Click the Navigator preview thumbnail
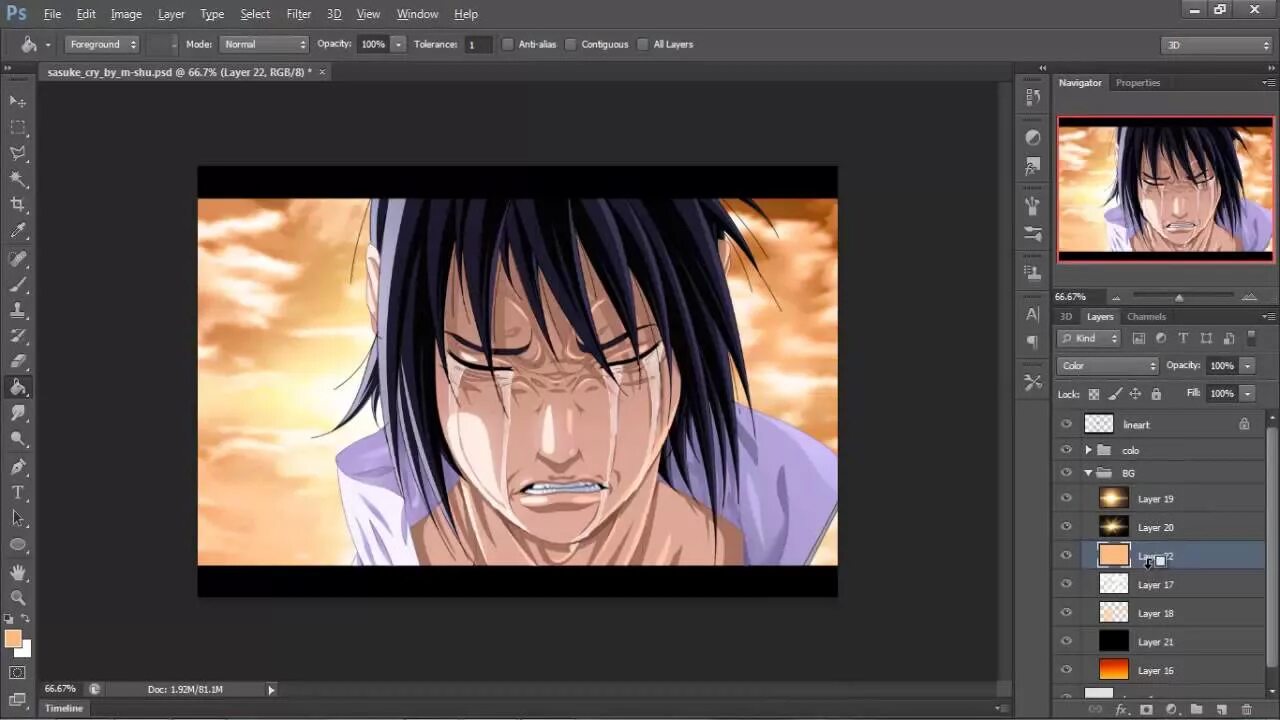Image resolution: width=1280 pixels, height=720 pixels. pos(1165,189)
